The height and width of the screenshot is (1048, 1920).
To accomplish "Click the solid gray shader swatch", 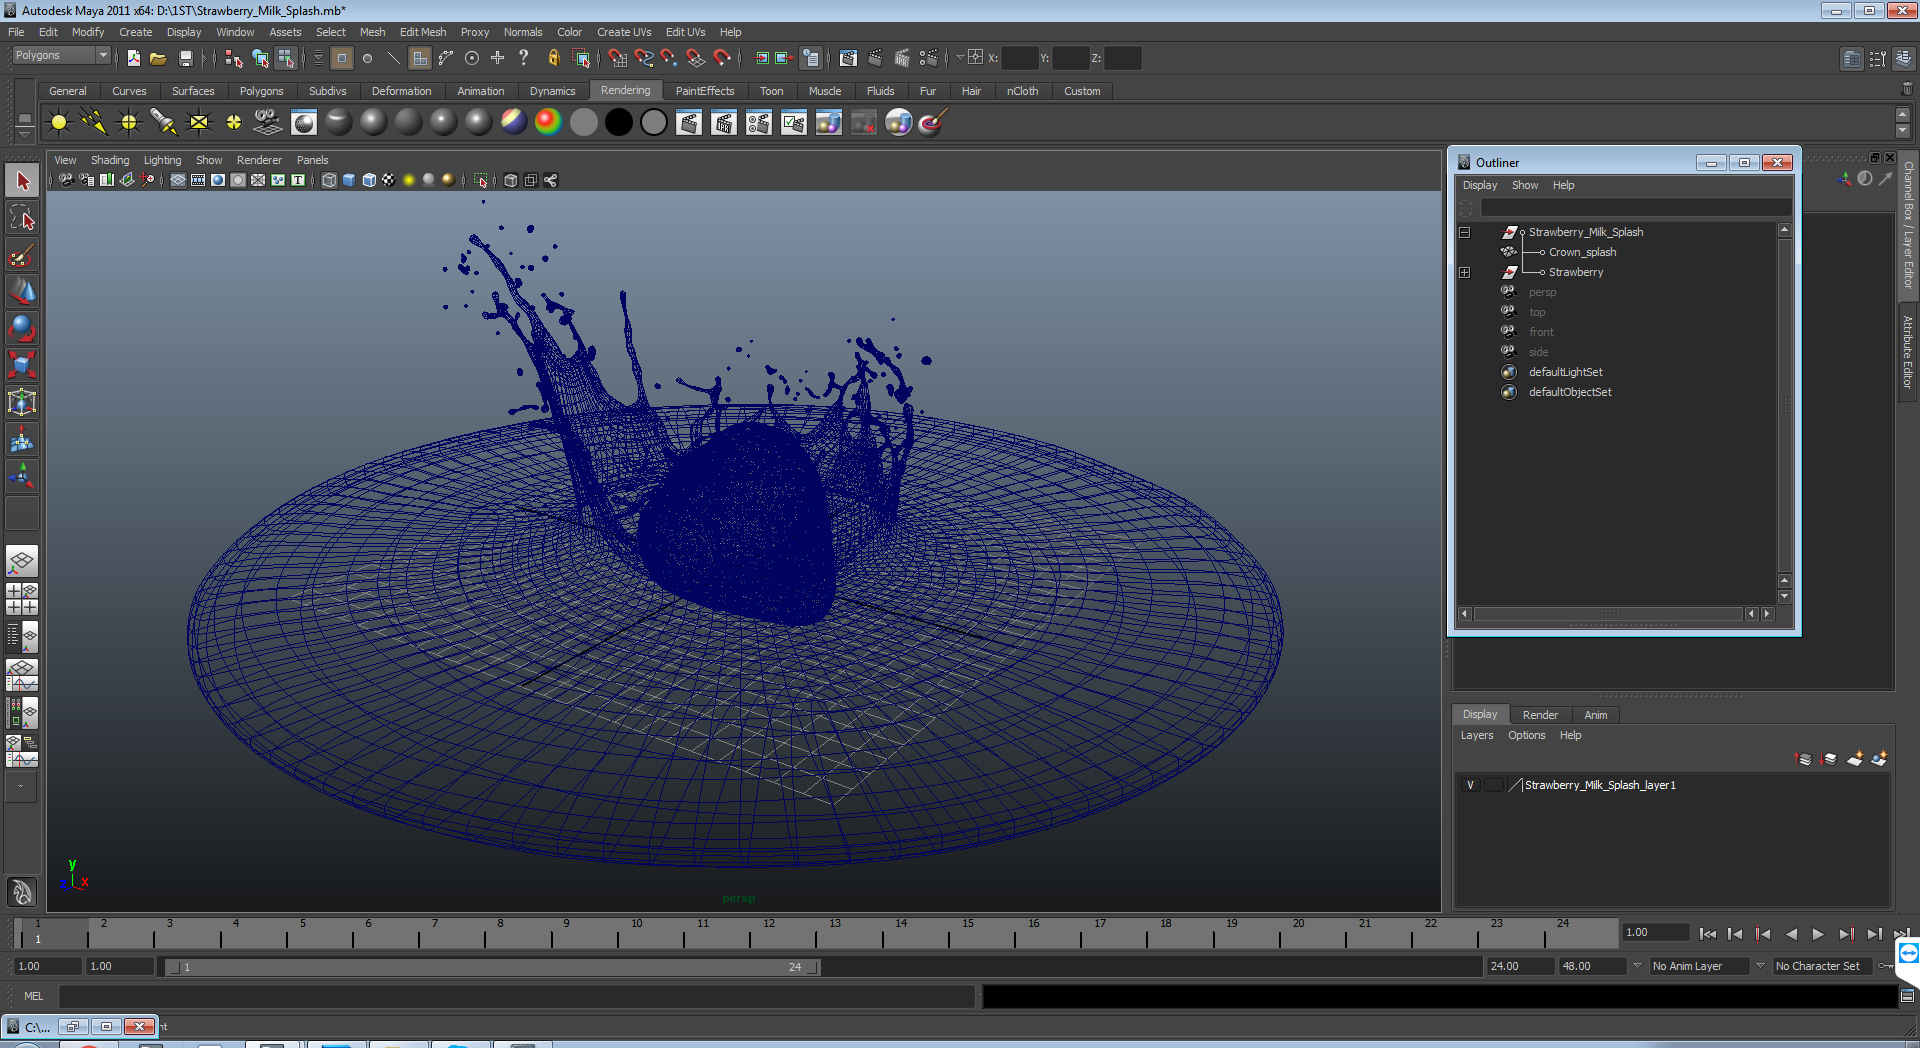I will 584,122.
